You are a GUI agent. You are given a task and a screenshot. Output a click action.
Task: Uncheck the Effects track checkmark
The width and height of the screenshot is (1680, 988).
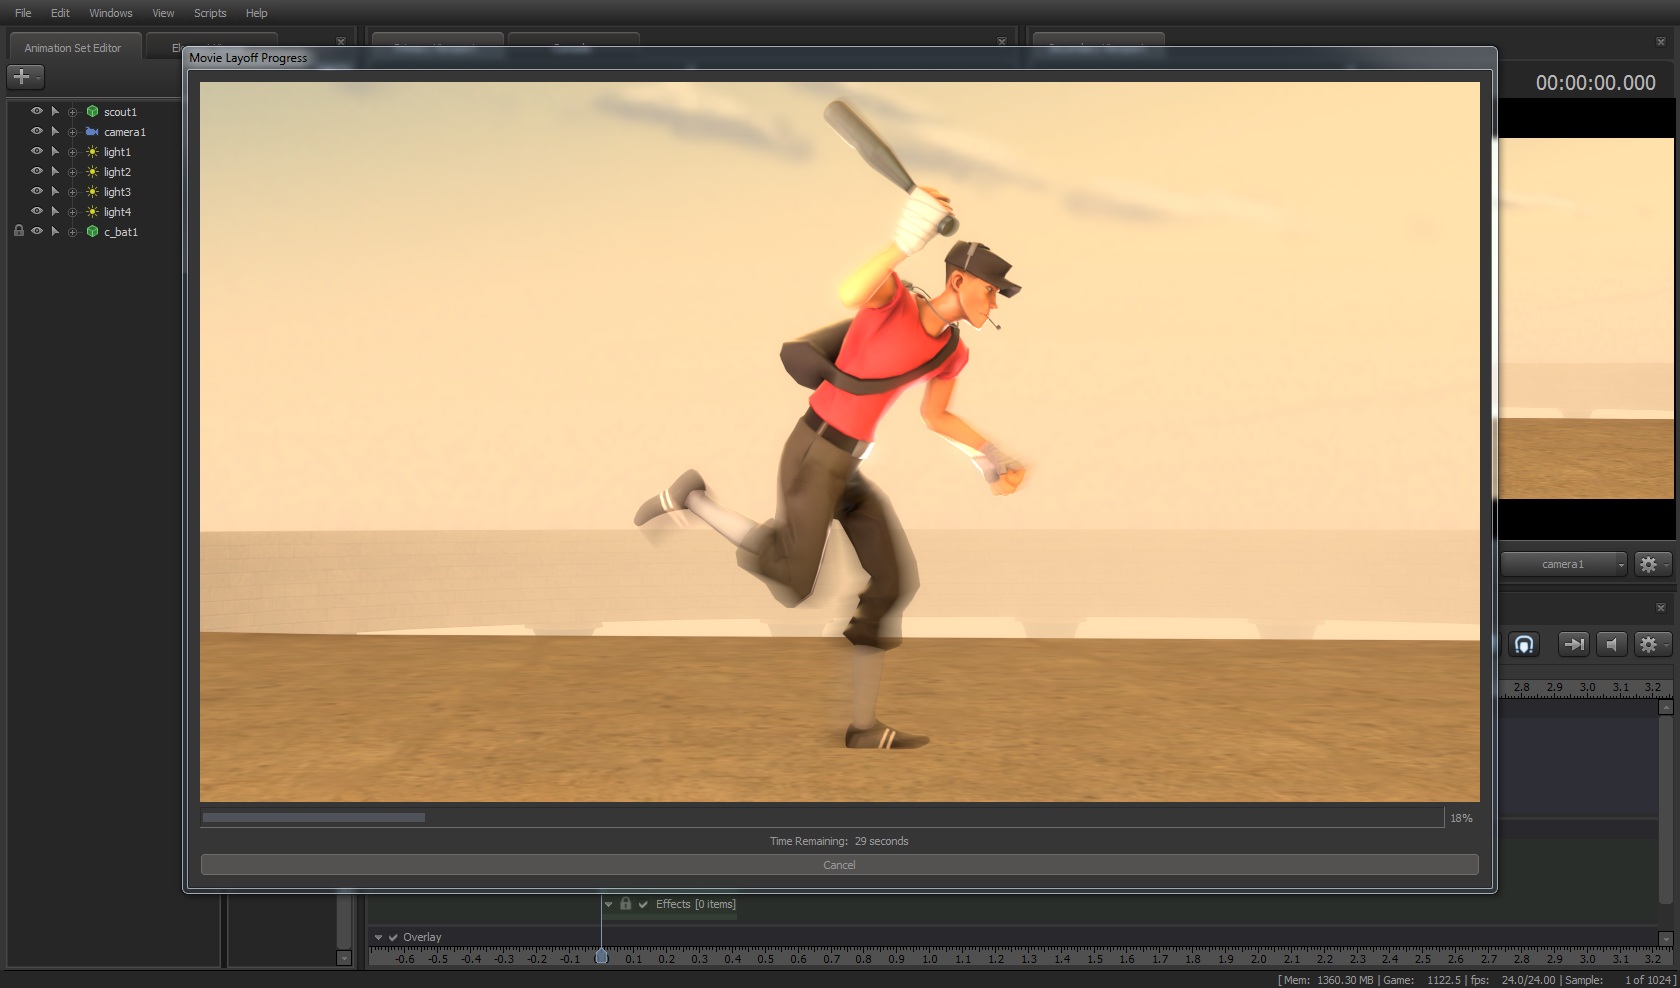643,905
